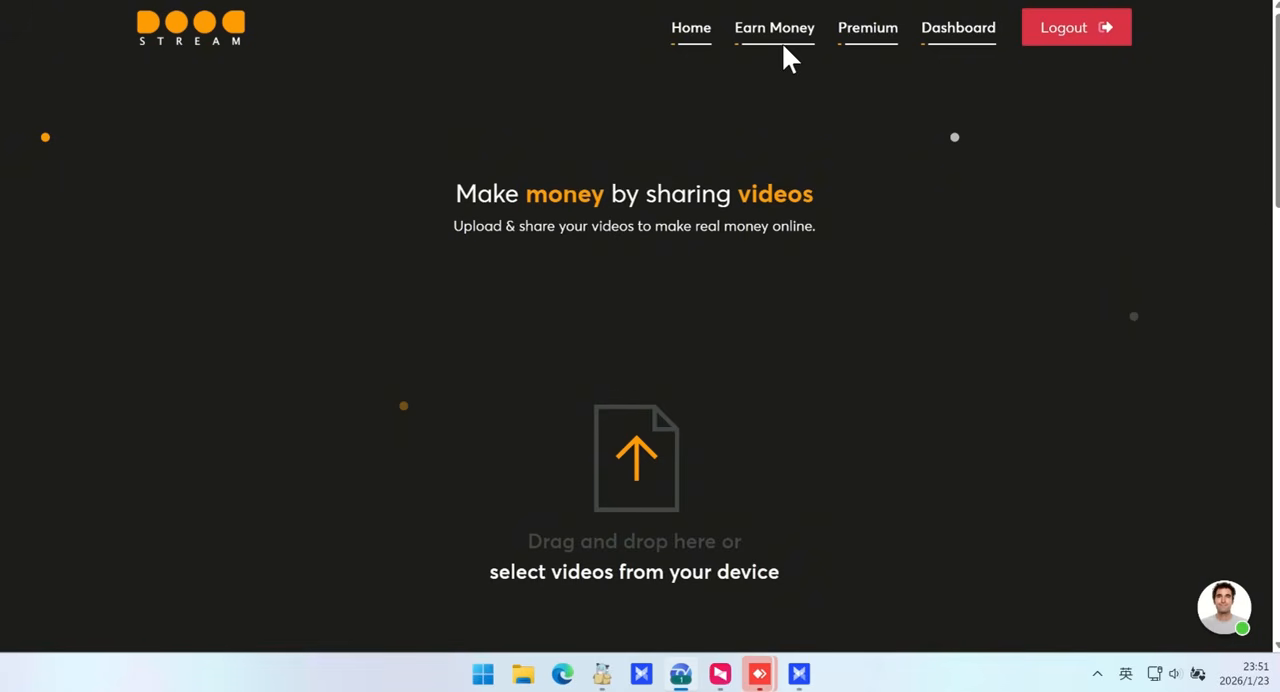Open the volume speaker tray icon

[x=1175, y=674]
